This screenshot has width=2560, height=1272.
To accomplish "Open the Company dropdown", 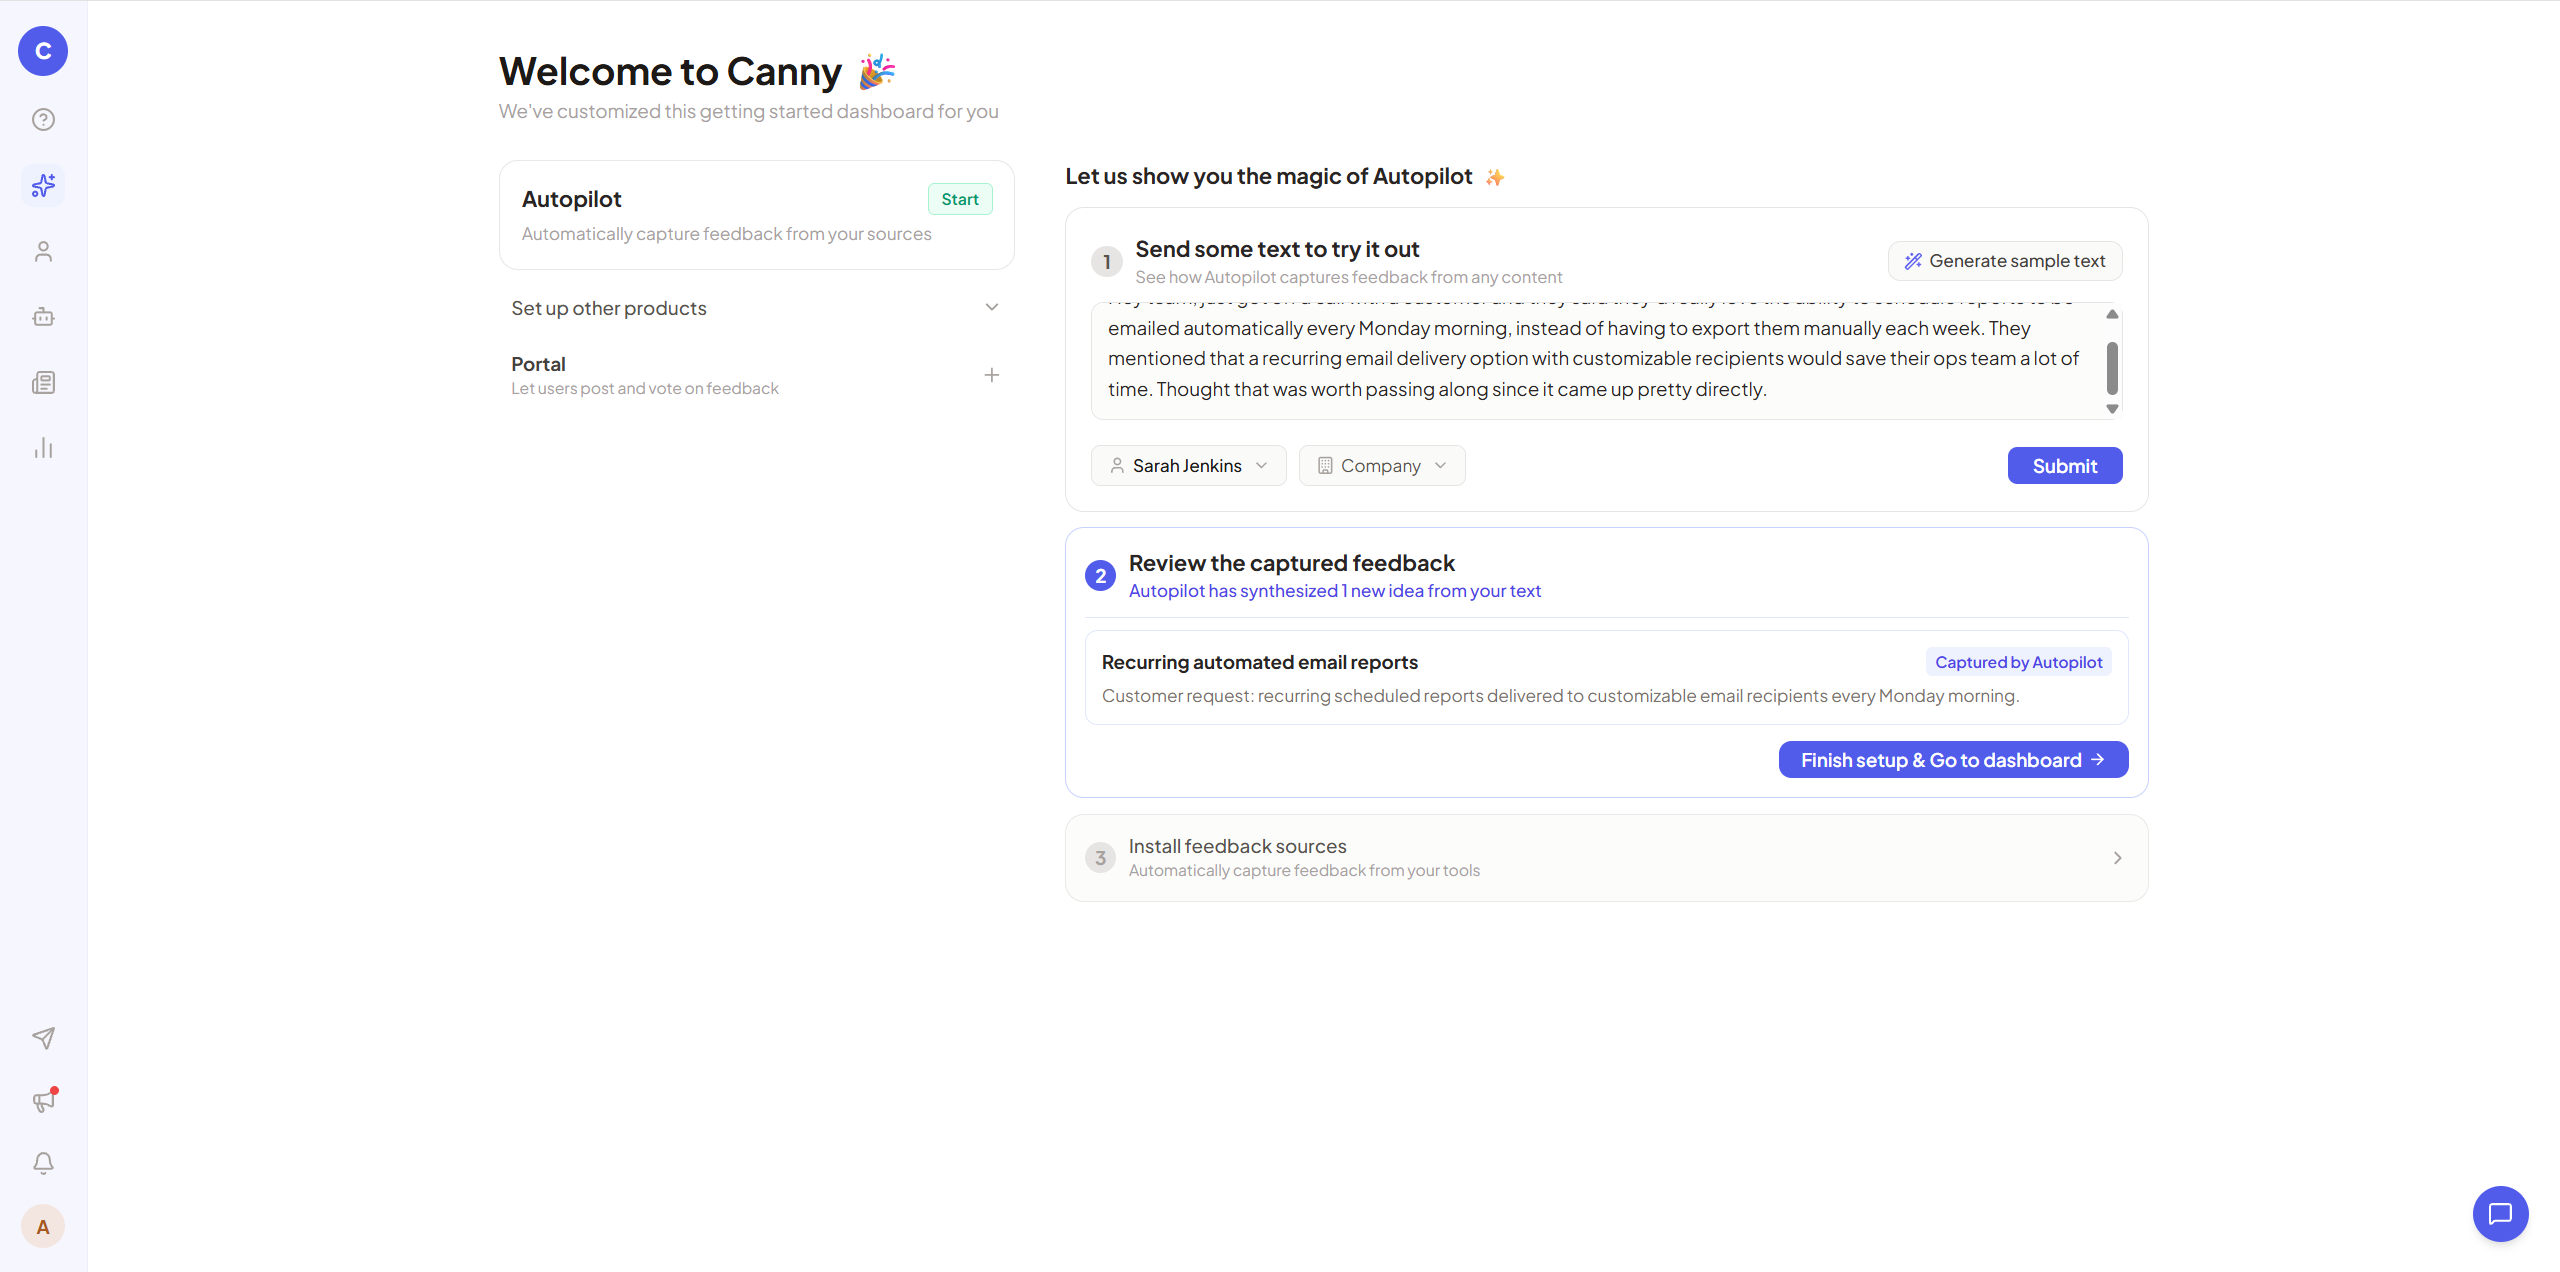I will (x=1382, y=466).
